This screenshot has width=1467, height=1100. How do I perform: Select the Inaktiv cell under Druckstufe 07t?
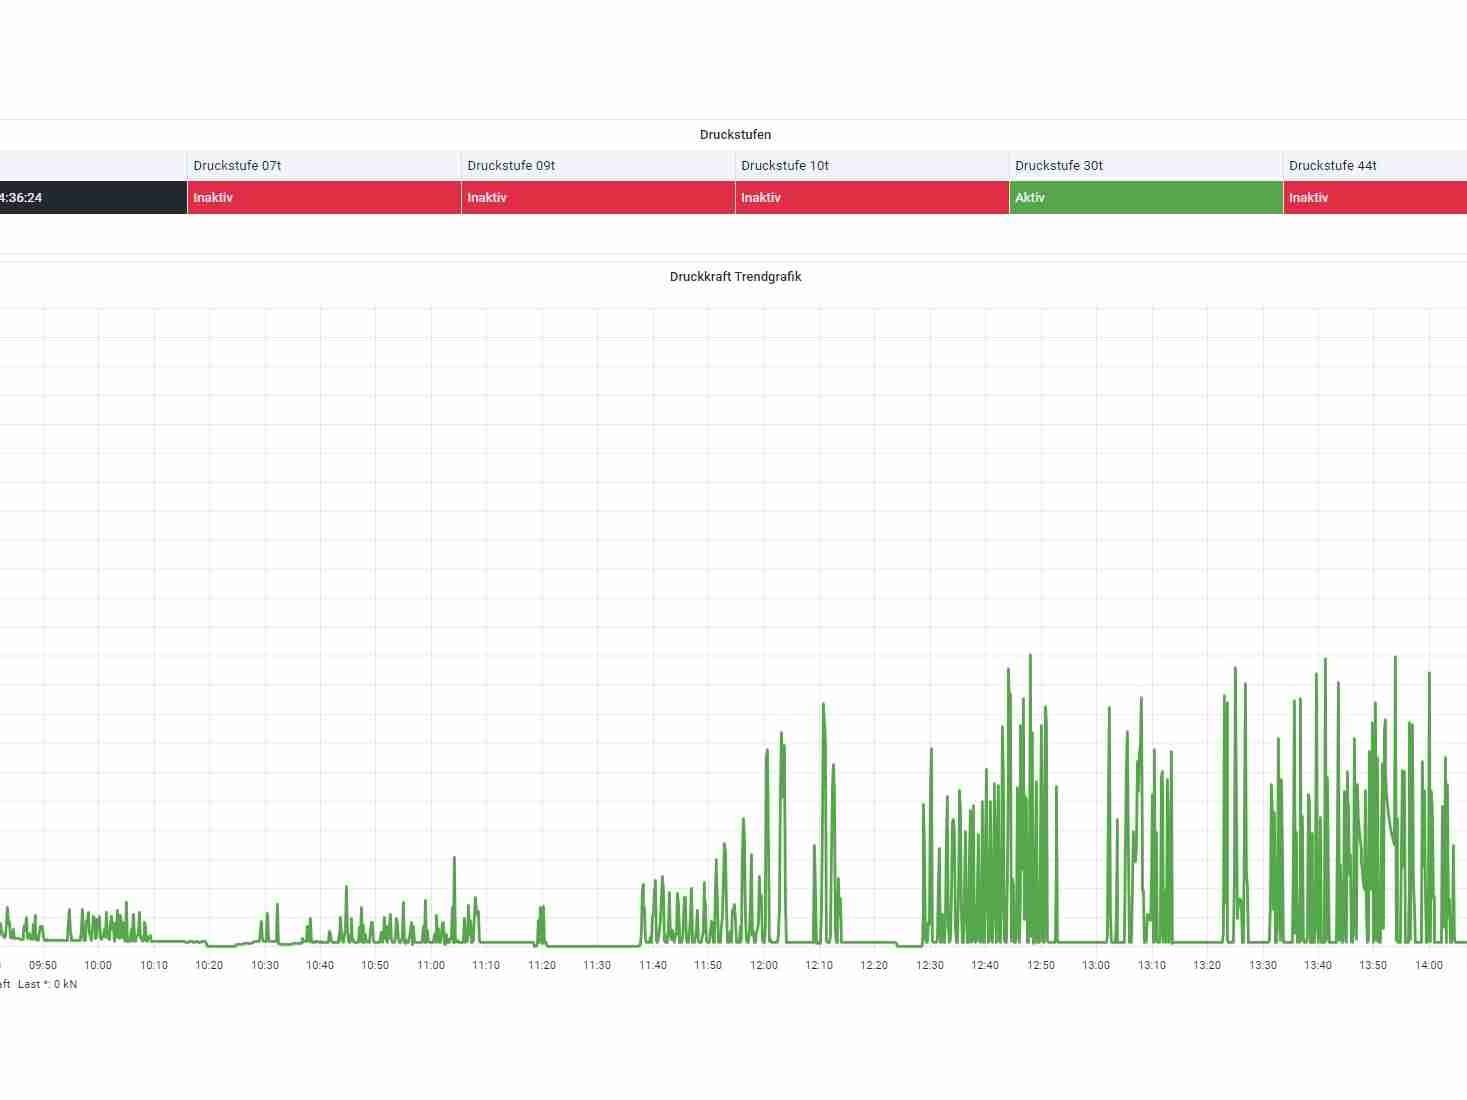(x=324, y=198)
